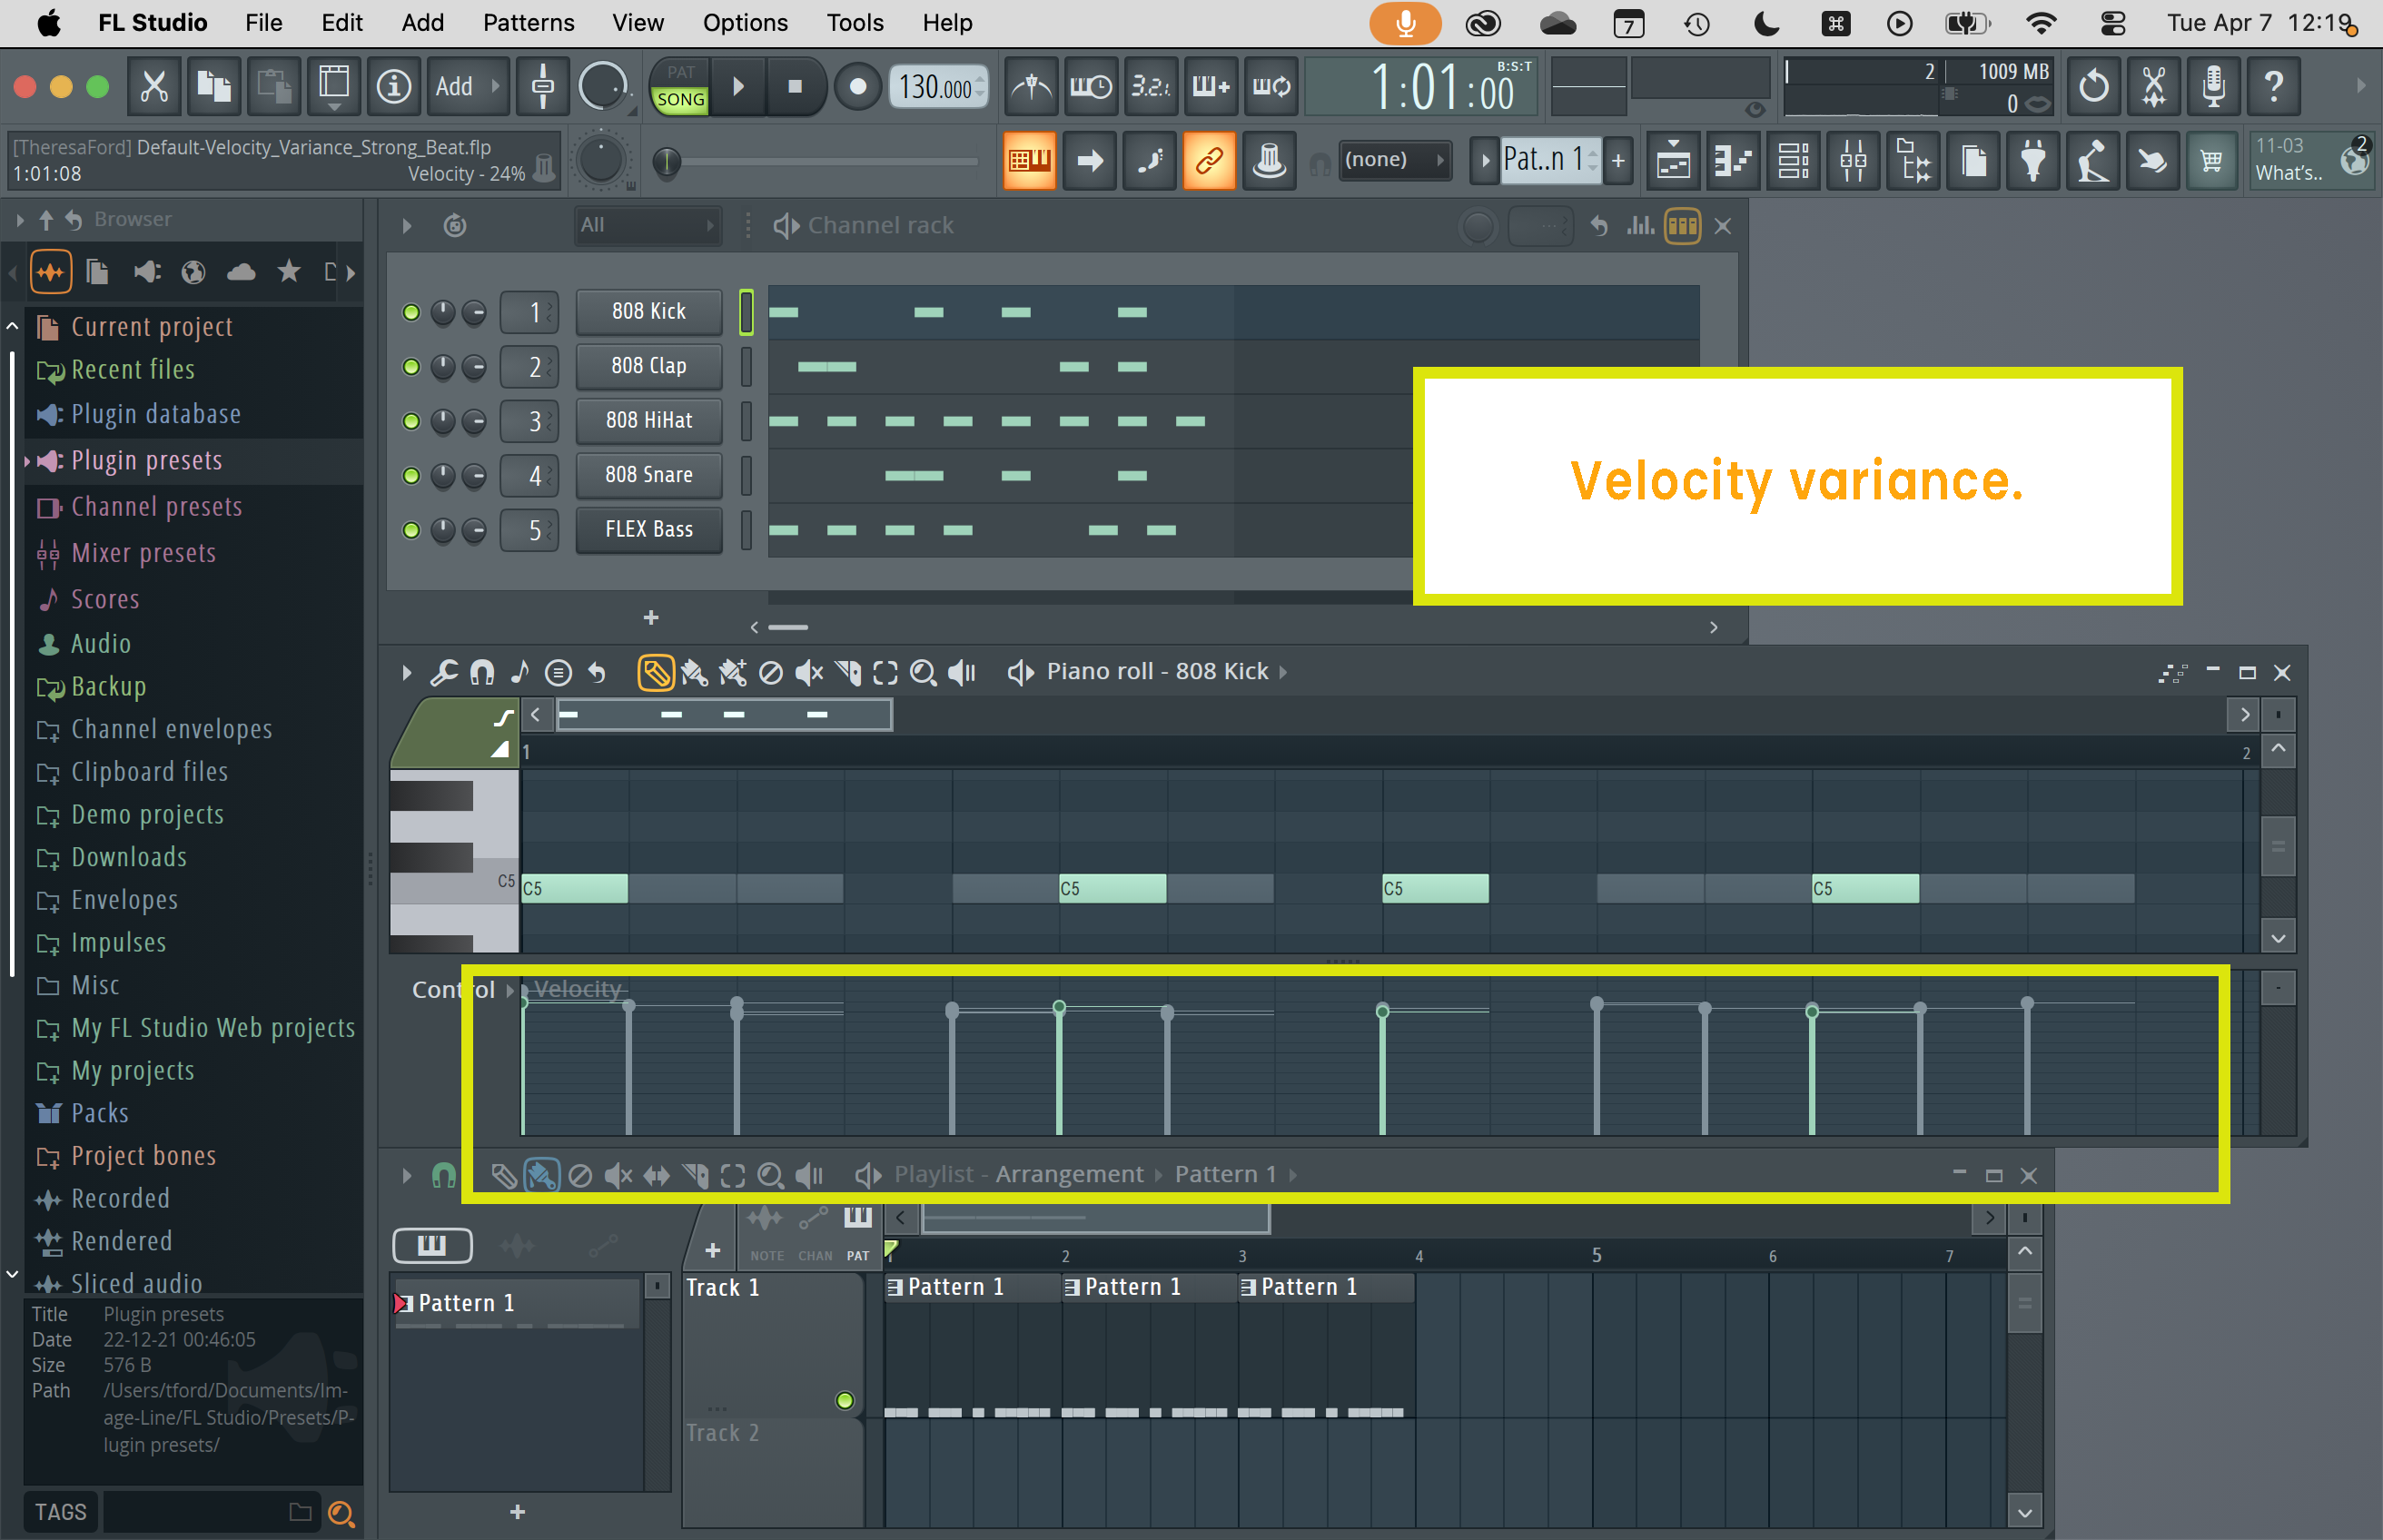Mute the 808 Kick channel LED
Screen dimensions: 2383x1540
click(x=411, y=313)
